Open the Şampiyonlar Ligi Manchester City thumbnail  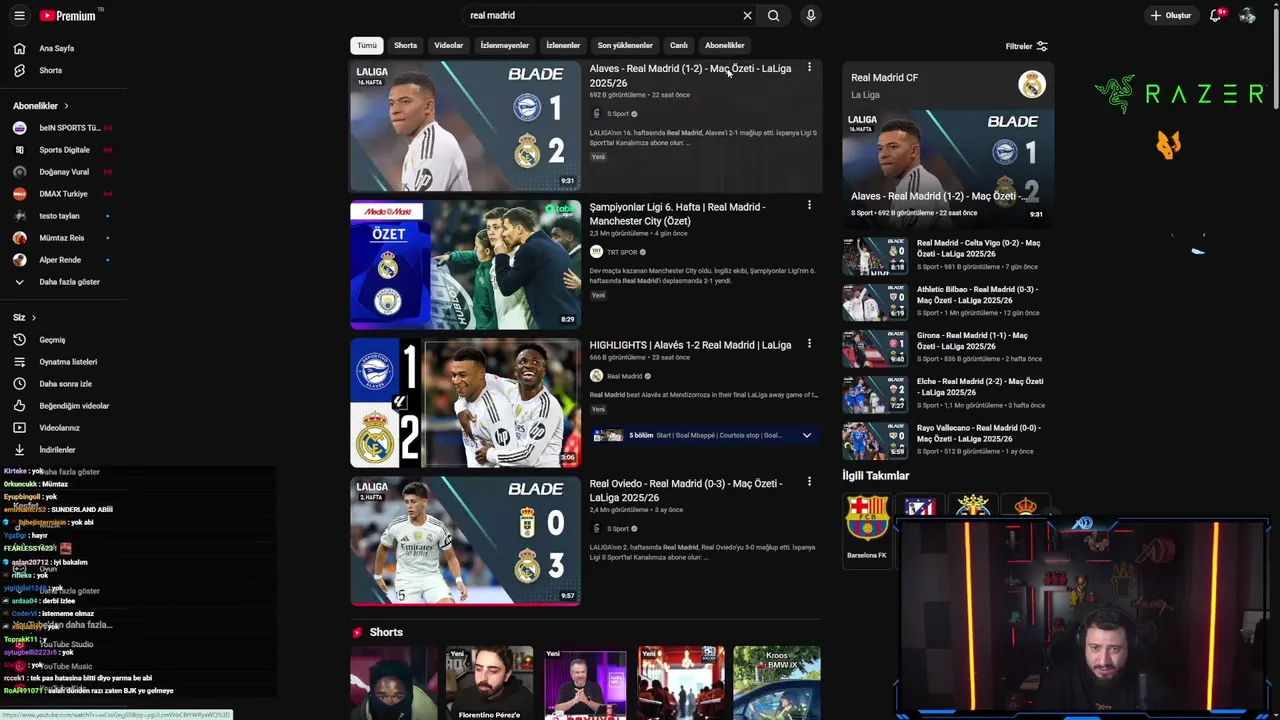coord(465,265)
